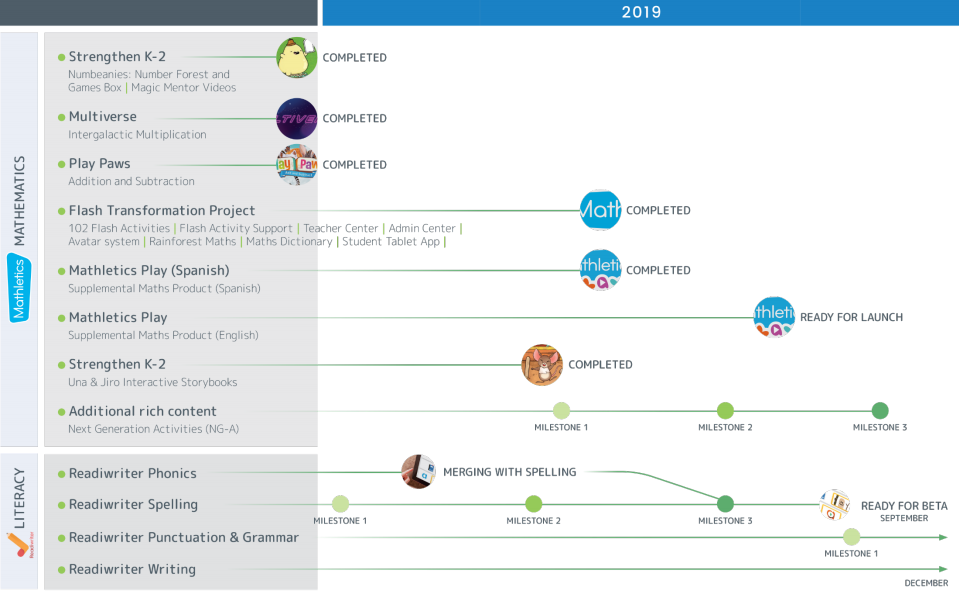The height and width of the screenshot is (593, 959).
Task: Click the Additional rich content title
Action: coord(143,411)
